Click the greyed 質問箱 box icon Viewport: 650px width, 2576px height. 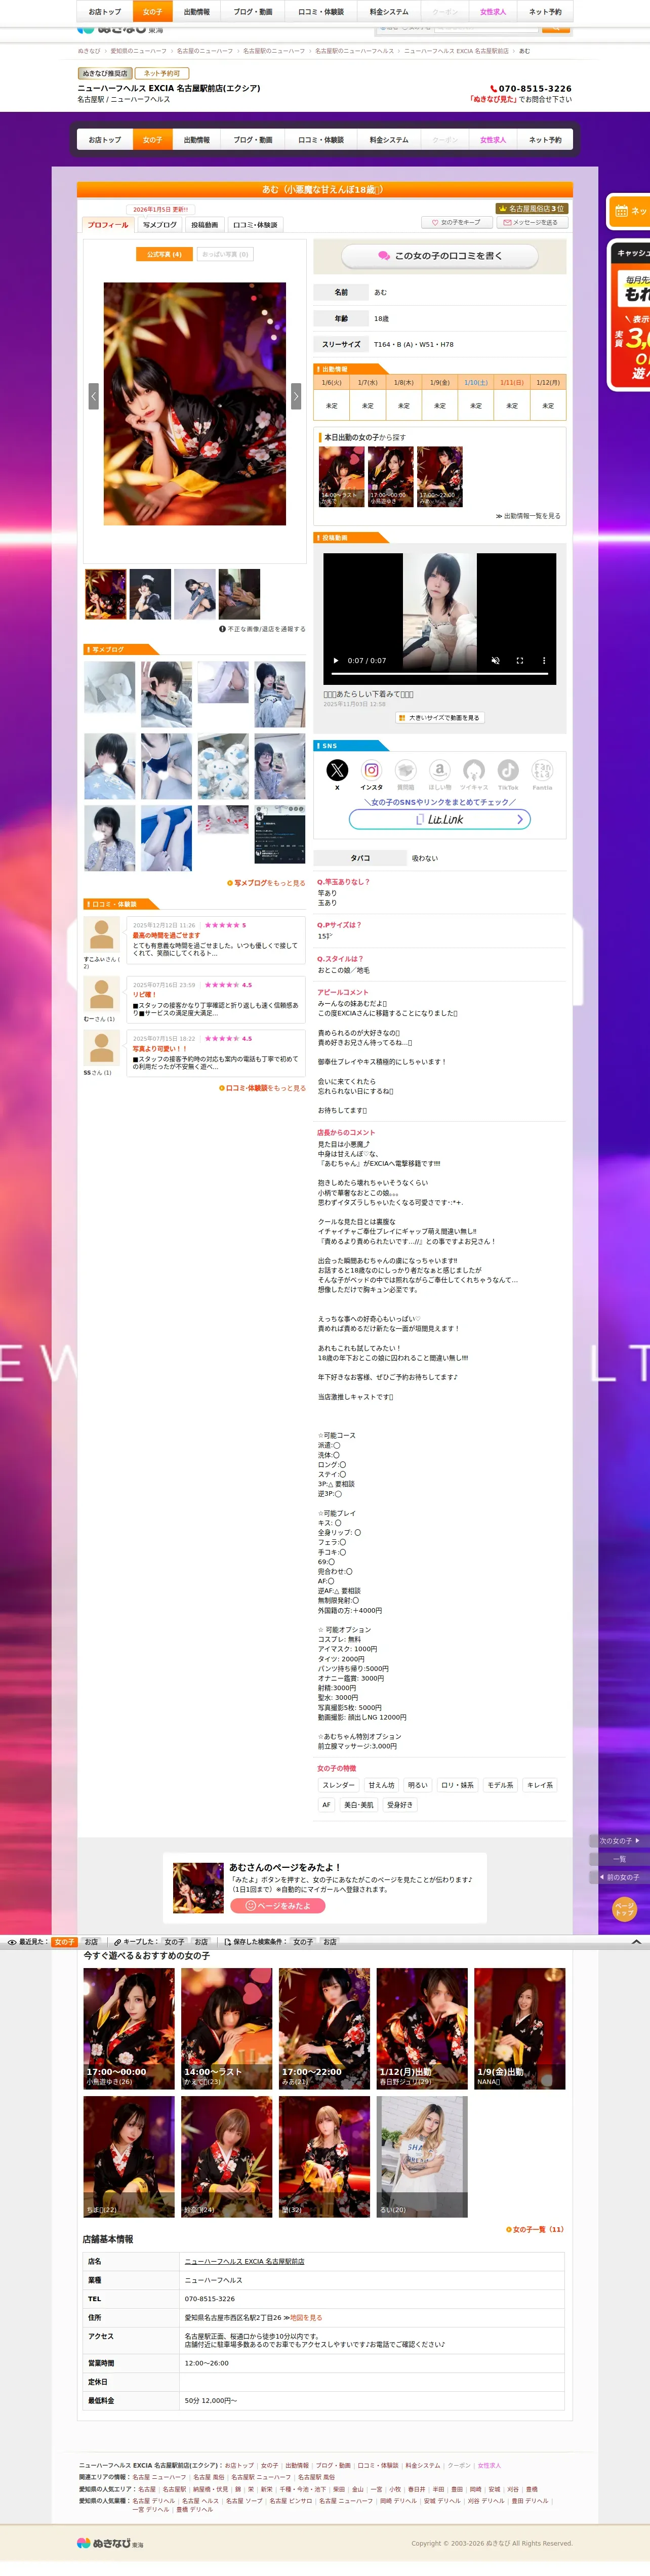pyautogui.click(x=405, y=770)
